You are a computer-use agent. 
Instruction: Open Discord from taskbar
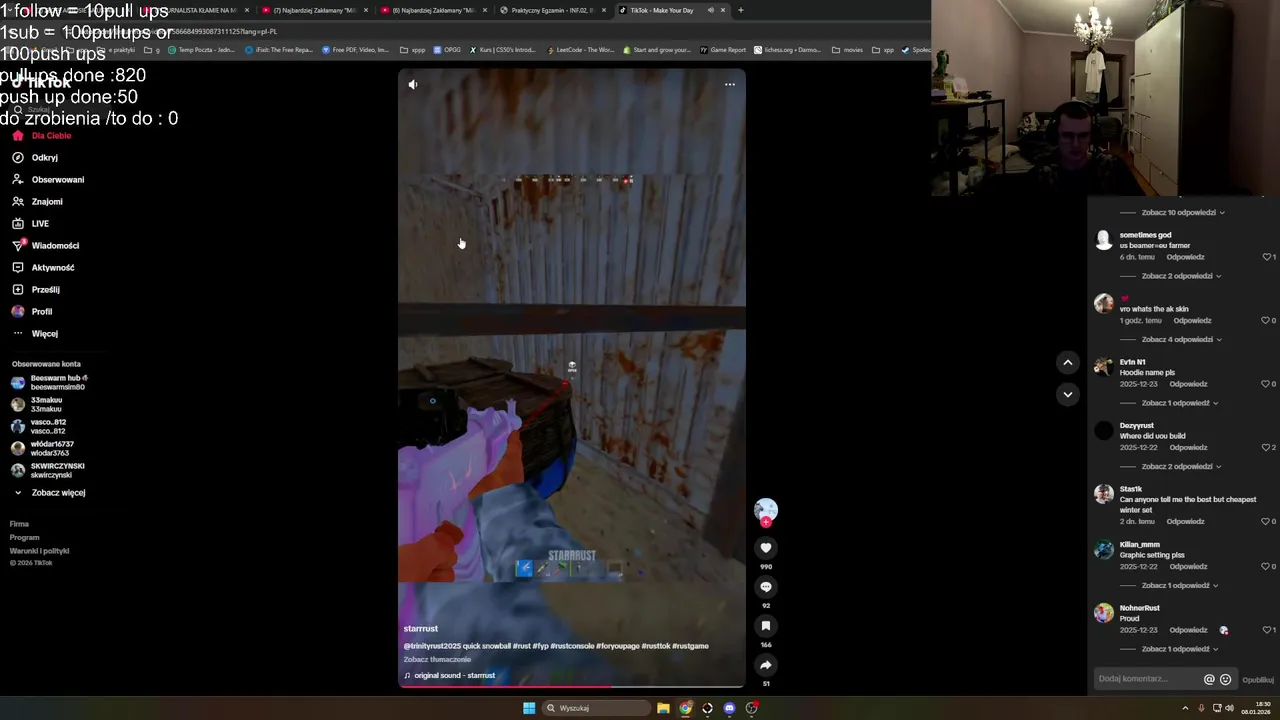[x=729, y=708]
